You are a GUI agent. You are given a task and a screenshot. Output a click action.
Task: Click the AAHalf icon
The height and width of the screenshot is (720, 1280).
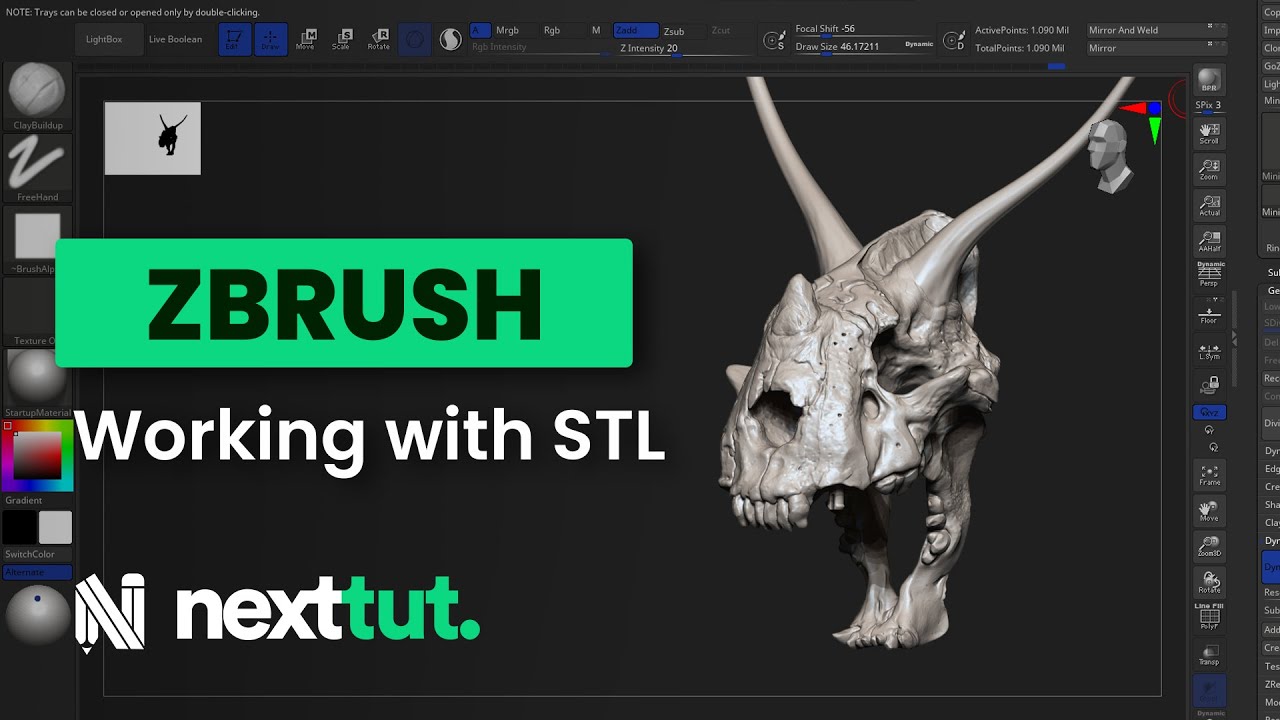click(x=1209, y=241)
